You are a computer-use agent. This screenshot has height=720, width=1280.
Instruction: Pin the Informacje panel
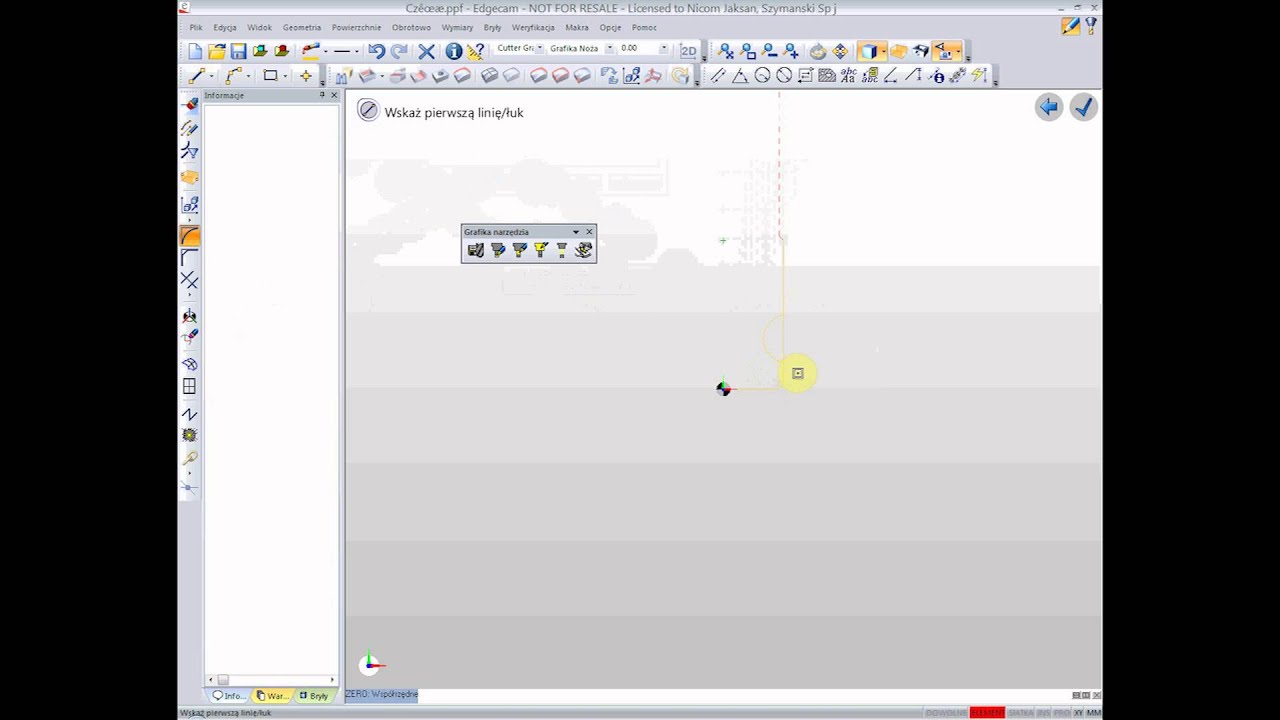pos(322,95)
